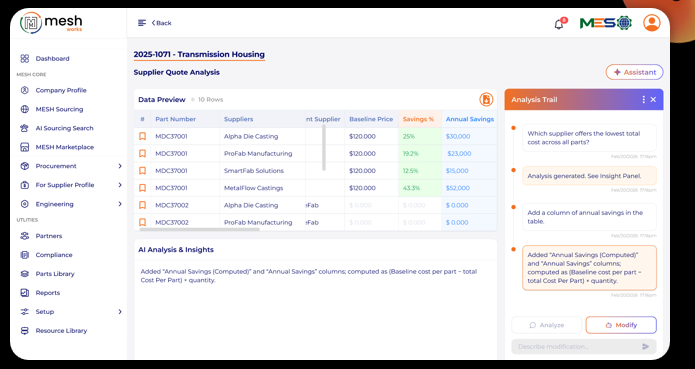Viewport: 695px width, 369px height.
Task: Click 'Add a column of annual savings' message
Action: (x=589, y=217)
